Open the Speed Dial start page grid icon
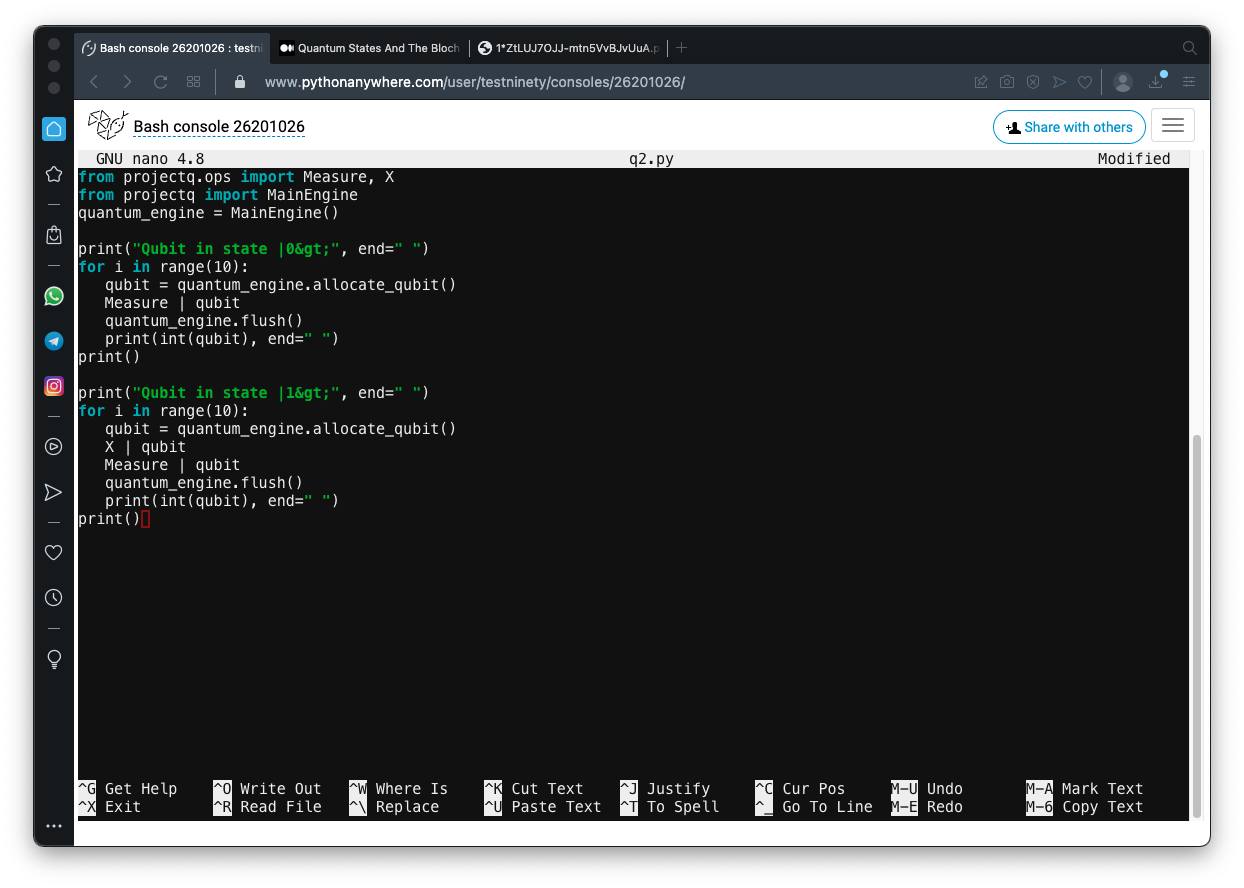1244x888 pixels. point(194,82)
